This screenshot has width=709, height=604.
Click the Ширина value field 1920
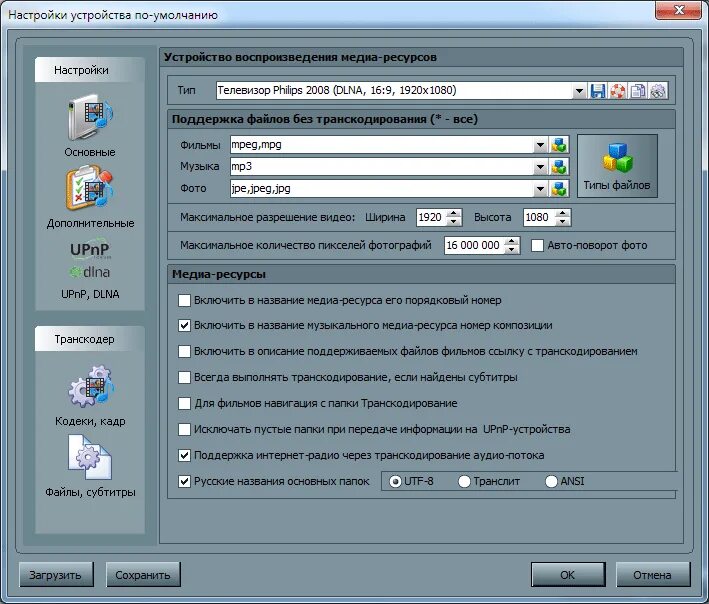pyautogui.click(x=431, y=217)
